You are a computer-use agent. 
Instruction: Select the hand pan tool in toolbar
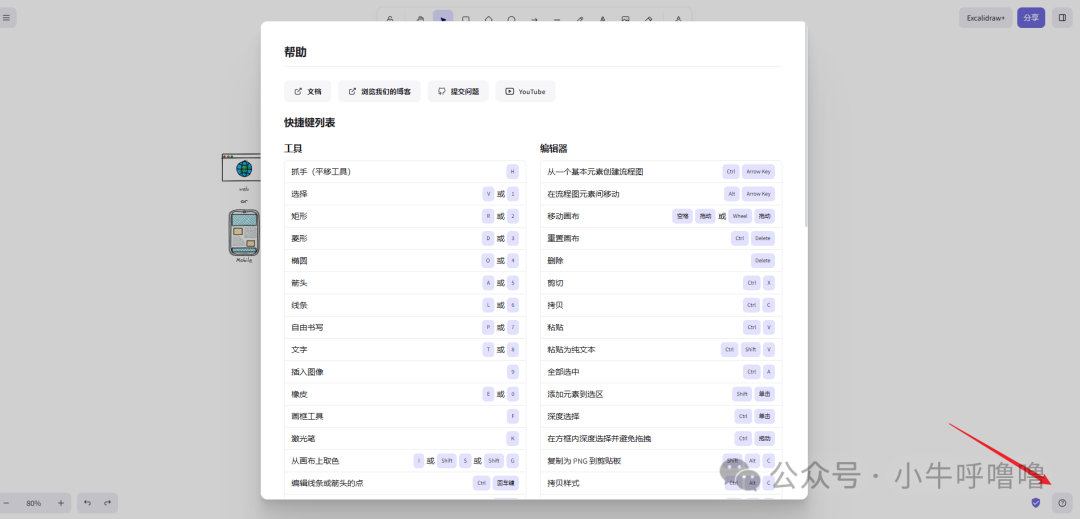420,19
